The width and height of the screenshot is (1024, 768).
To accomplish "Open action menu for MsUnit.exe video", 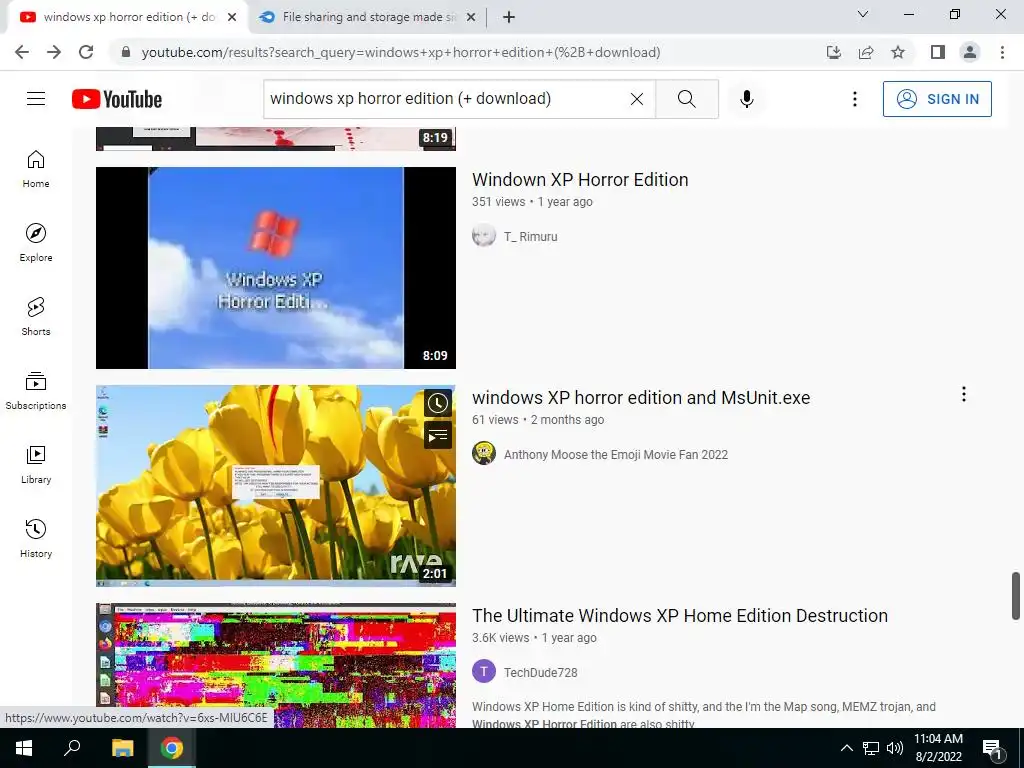I will 963,394.
